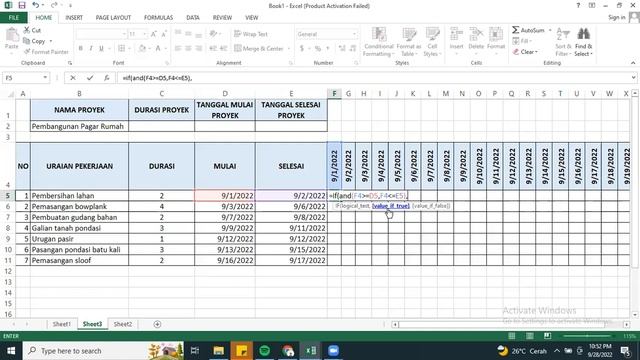Cancel formula entry with the X icon
Screen dimensions: 640x360
pos(73,78)
